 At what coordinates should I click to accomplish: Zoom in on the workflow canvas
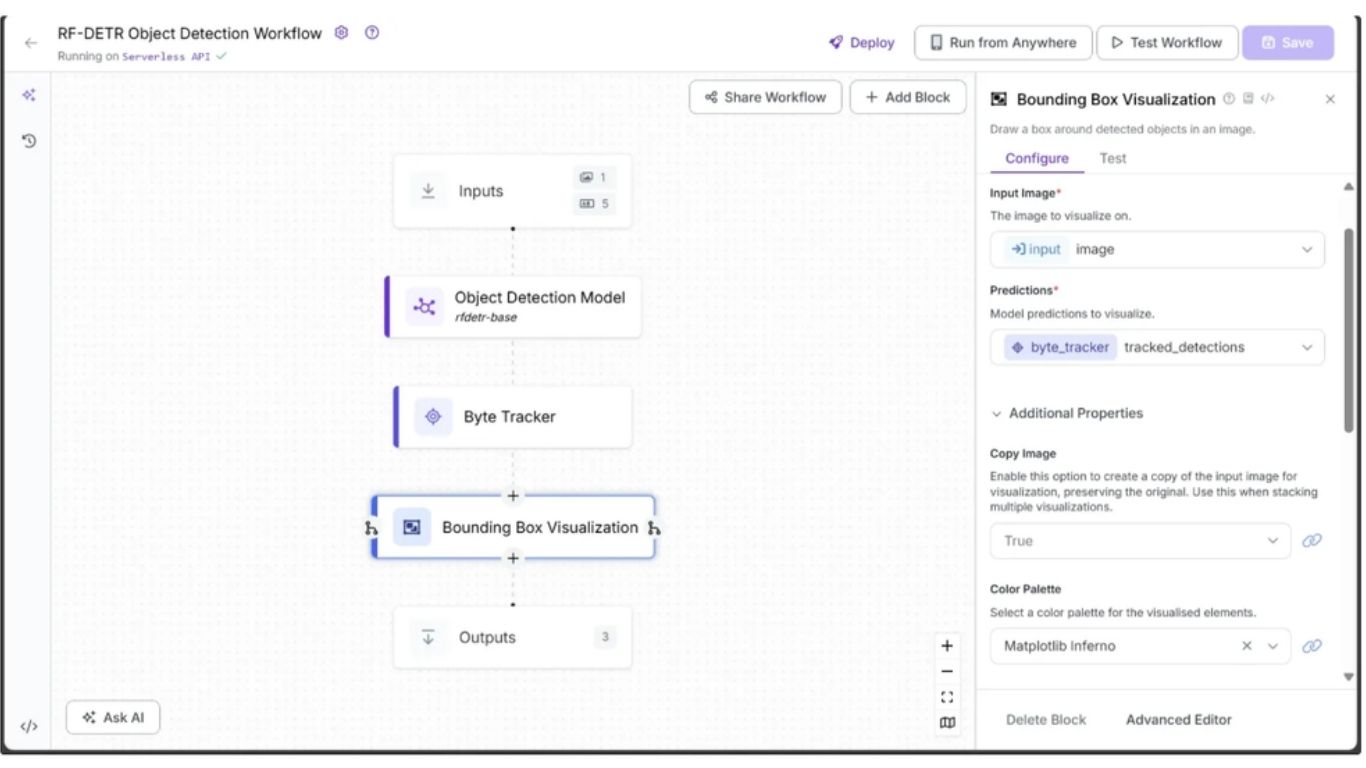coord(947,646)
